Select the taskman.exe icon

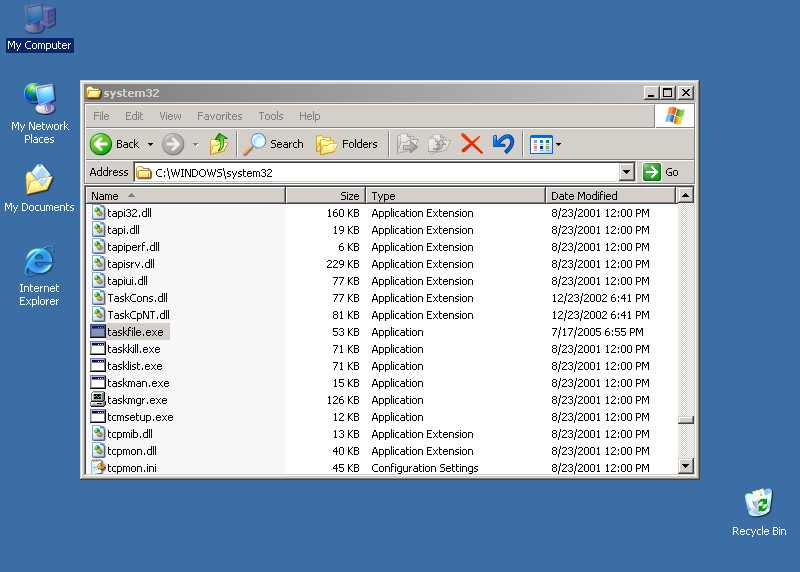pyautogui.click(x=98, y=383)
